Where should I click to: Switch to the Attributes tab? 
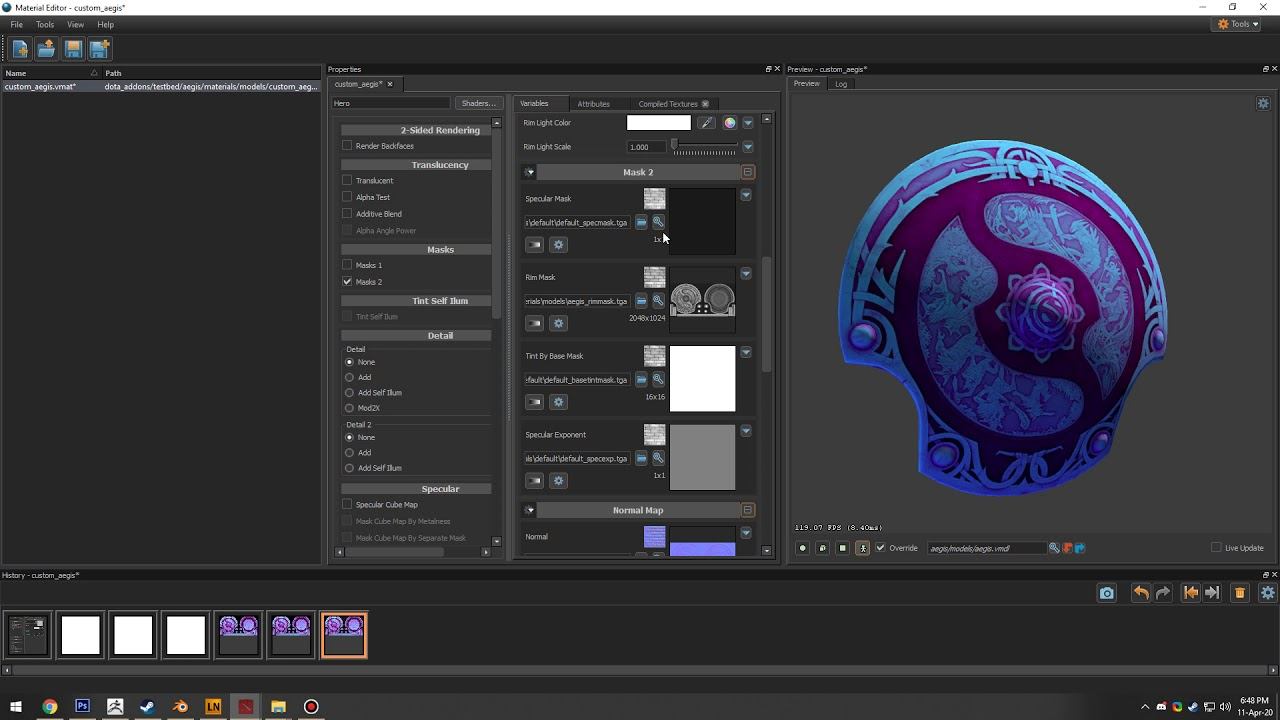coord(593,104)
